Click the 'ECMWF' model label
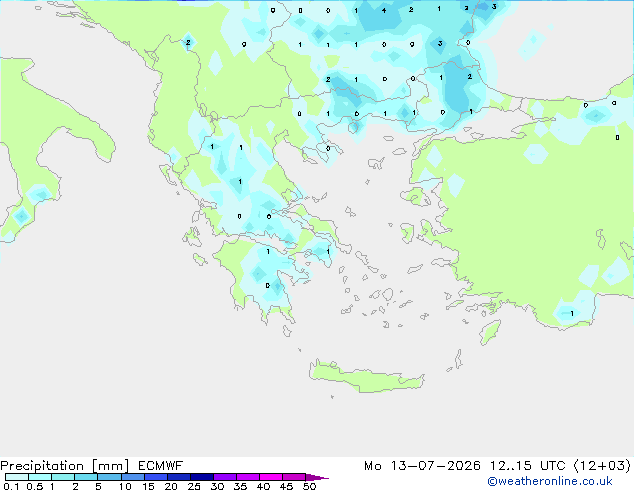 click(x=161, y=466)
